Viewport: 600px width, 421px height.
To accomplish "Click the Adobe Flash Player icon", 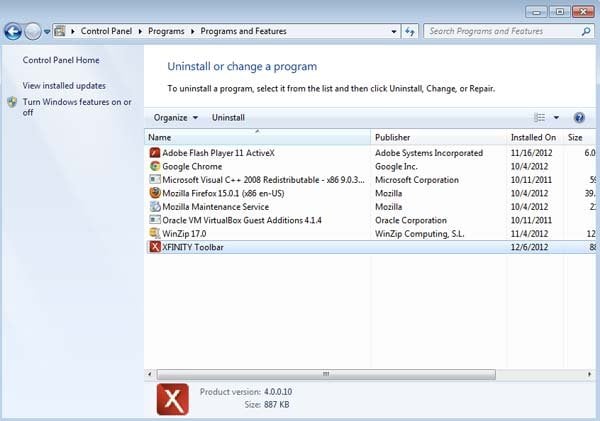I will pos(155,153).
